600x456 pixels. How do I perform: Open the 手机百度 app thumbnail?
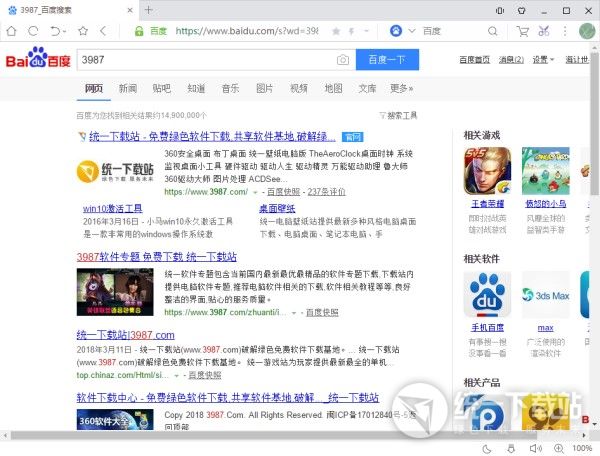click(x=487, y=296)
